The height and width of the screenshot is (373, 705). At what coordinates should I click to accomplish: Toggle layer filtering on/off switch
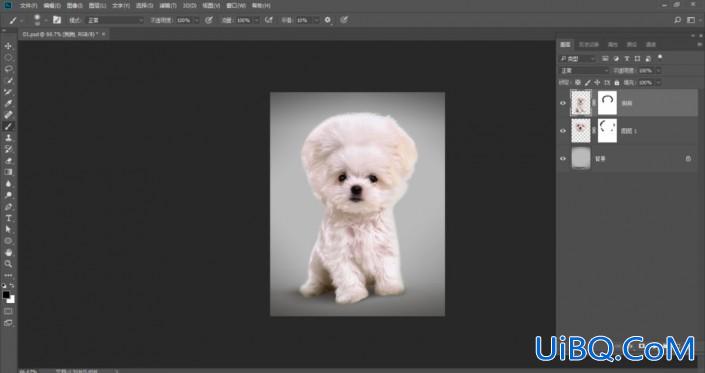click(660, 58)
